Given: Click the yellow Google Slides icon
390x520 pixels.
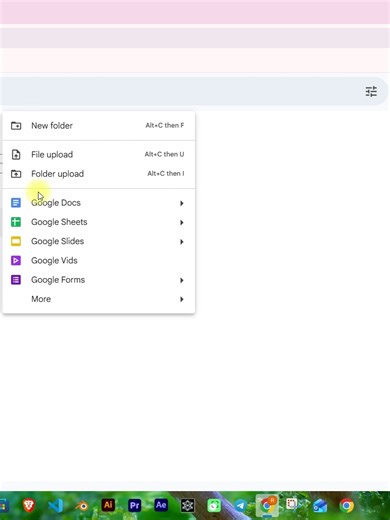Looking at the screenshot, I should click(16, 241).
